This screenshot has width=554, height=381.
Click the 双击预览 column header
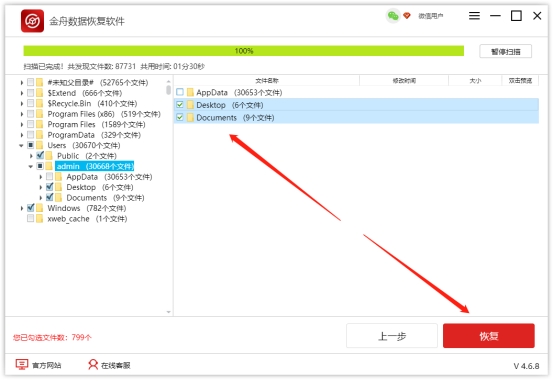[520, 81]
